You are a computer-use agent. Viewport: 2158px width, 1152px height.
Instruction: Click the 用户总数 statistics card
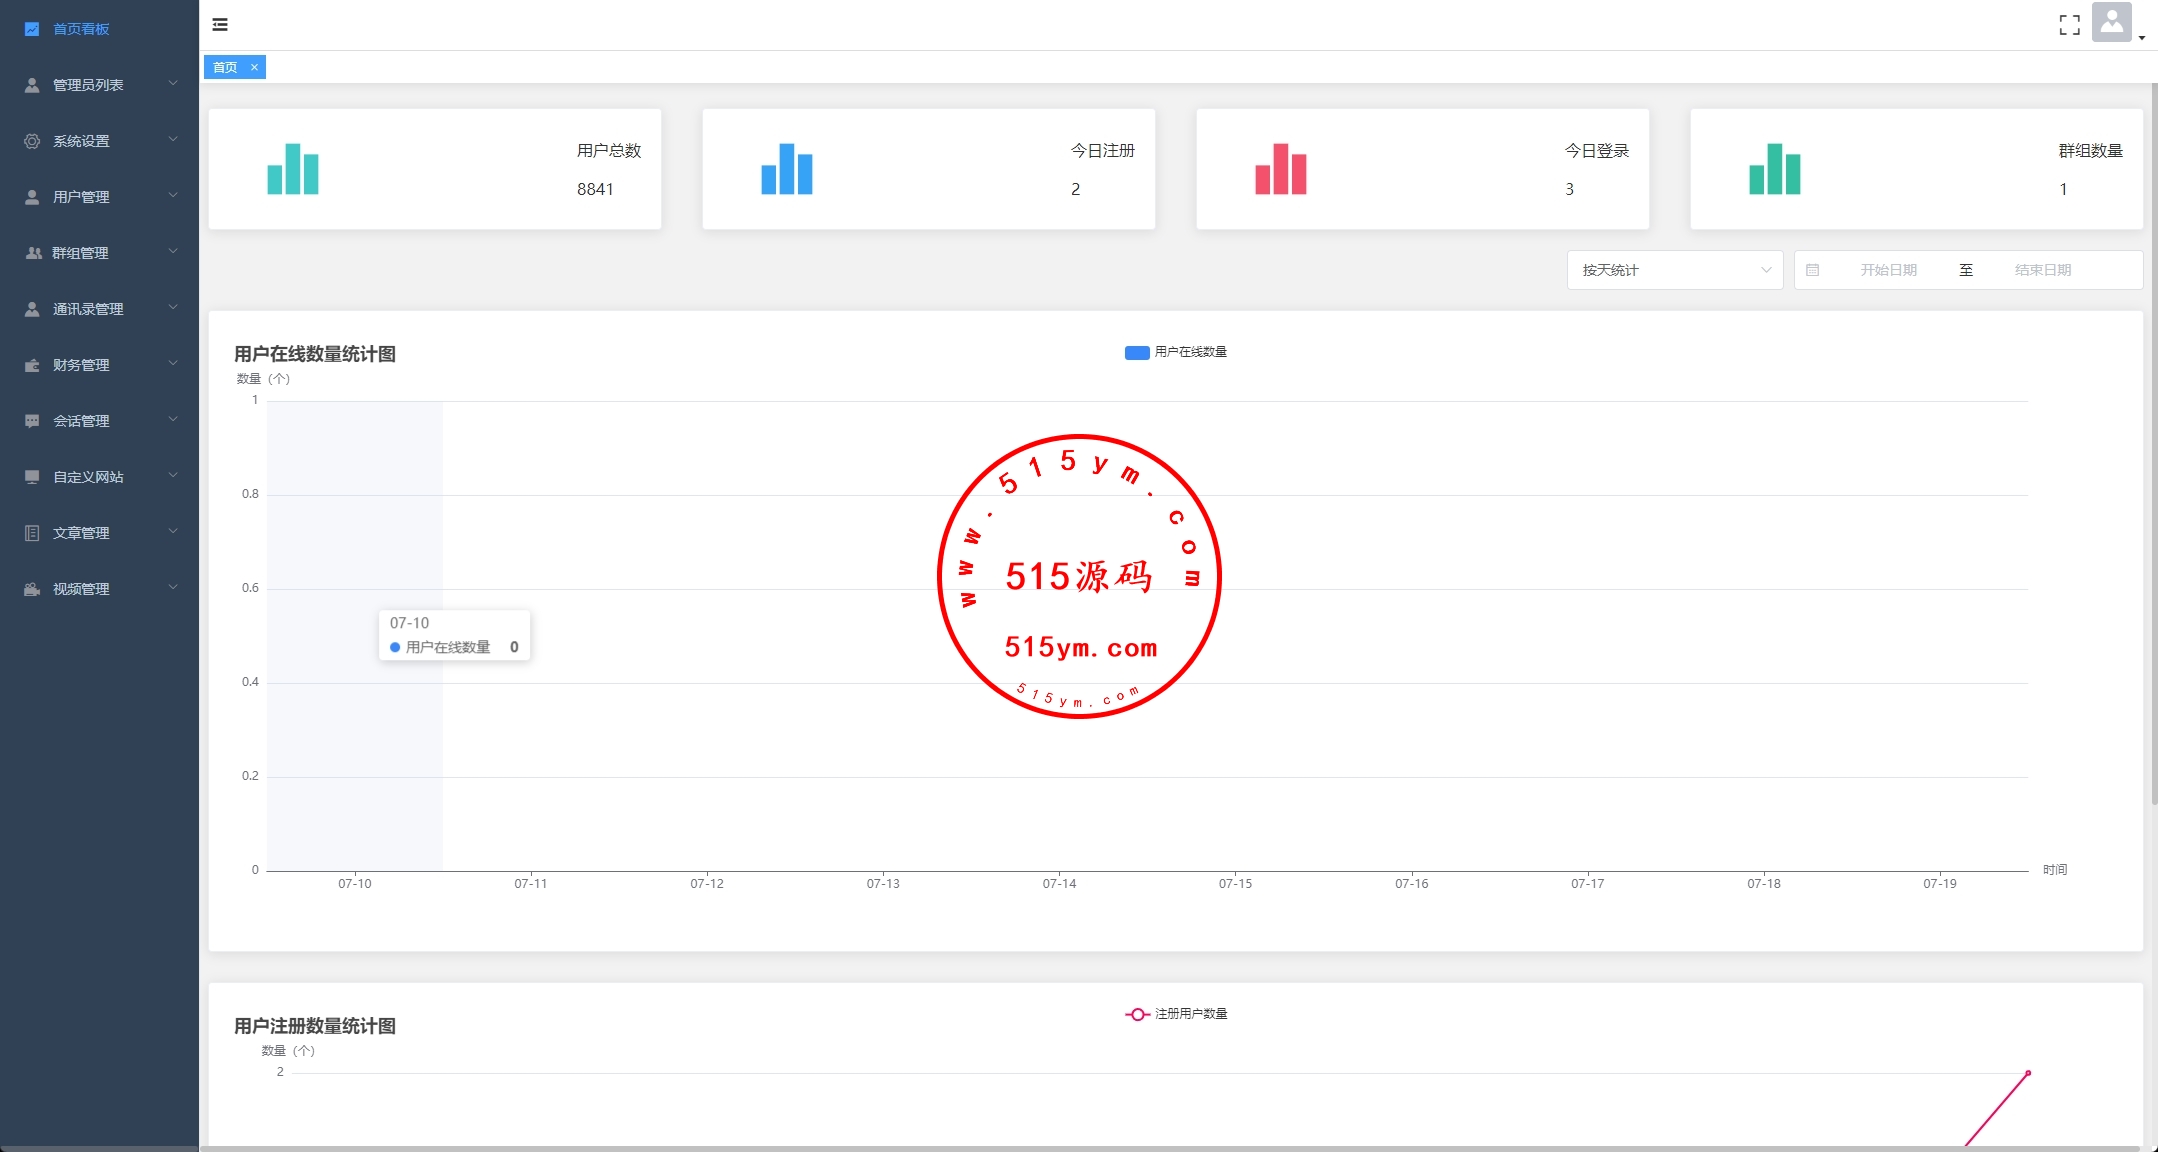click(434, 169)
